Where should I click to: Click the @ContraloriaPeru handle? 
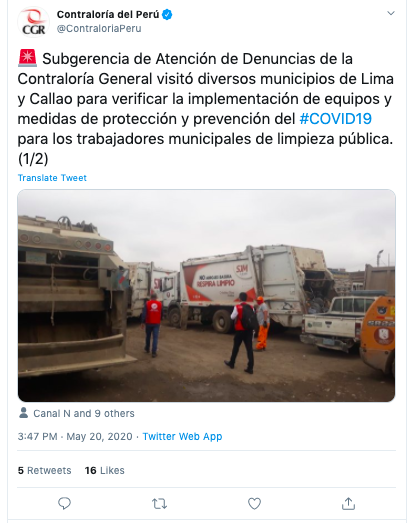click(99, 29)
